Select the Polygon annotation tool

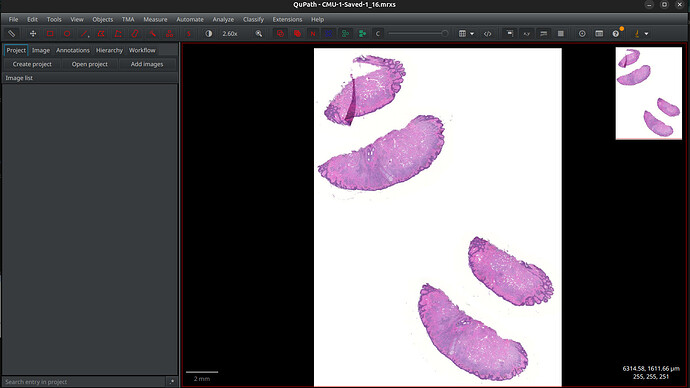pos(101,33)
